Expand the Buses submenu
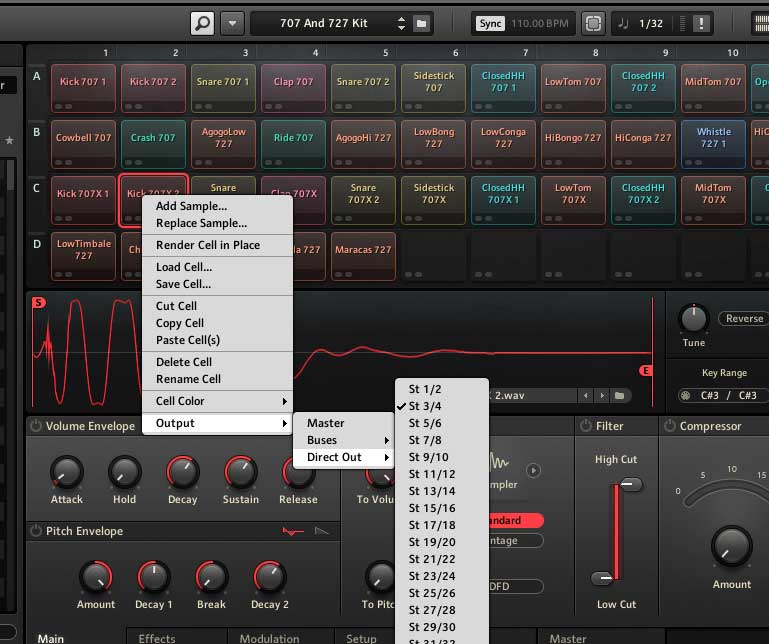Screen dimensions: 769x644 (344, 440)
